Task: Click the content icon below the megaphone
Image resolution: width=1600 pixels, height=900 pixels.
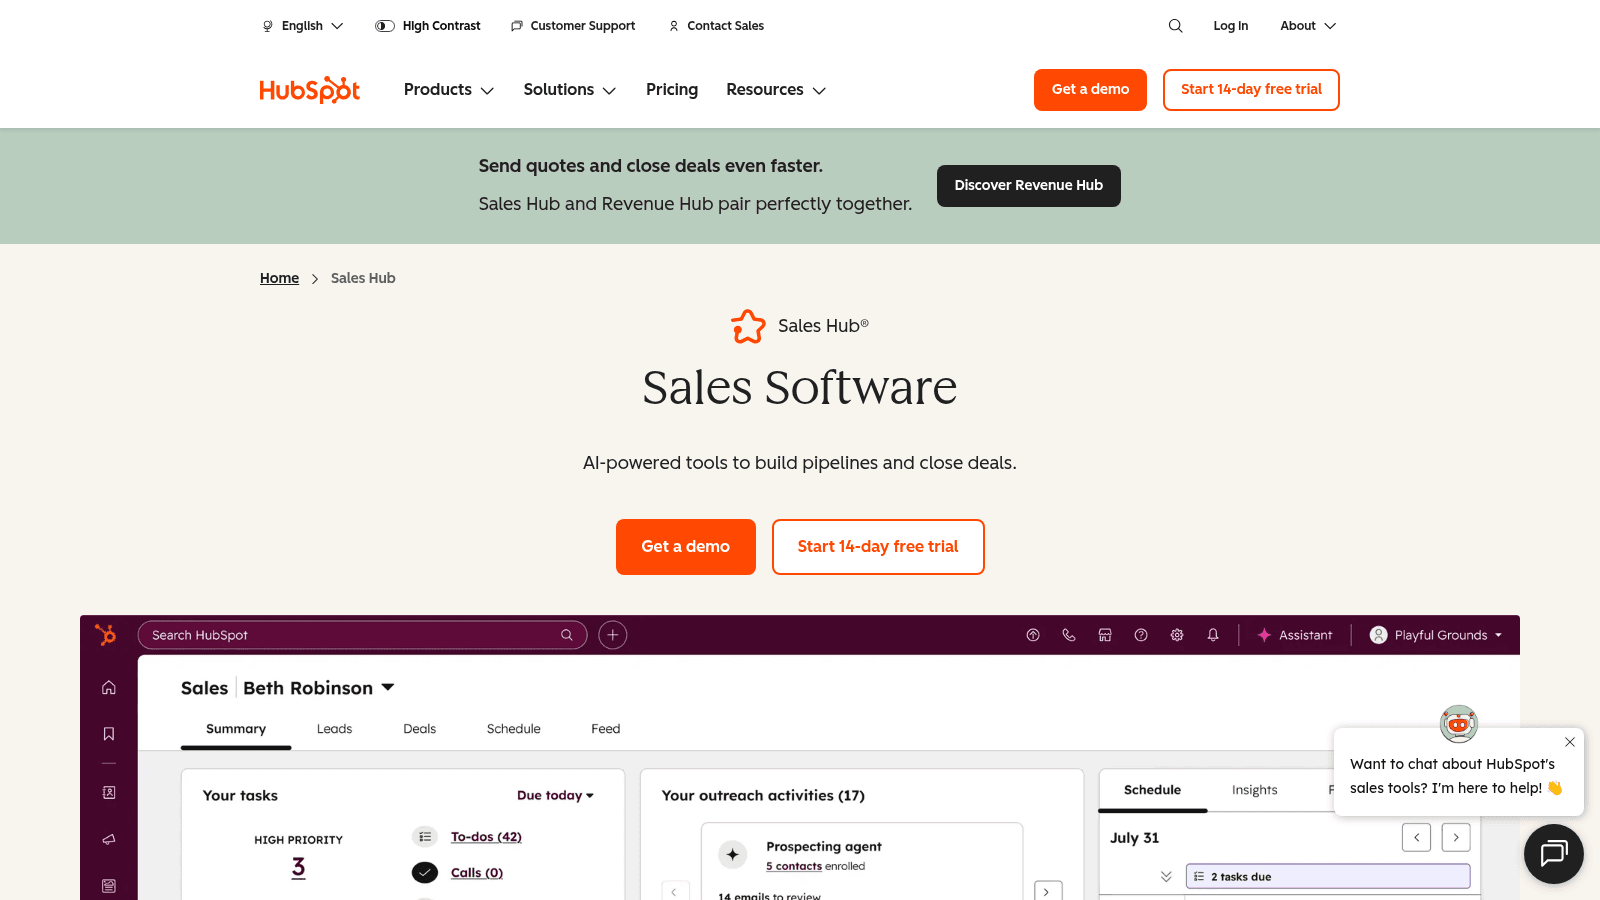Action: pyautogui.click(x=109, y=886)
